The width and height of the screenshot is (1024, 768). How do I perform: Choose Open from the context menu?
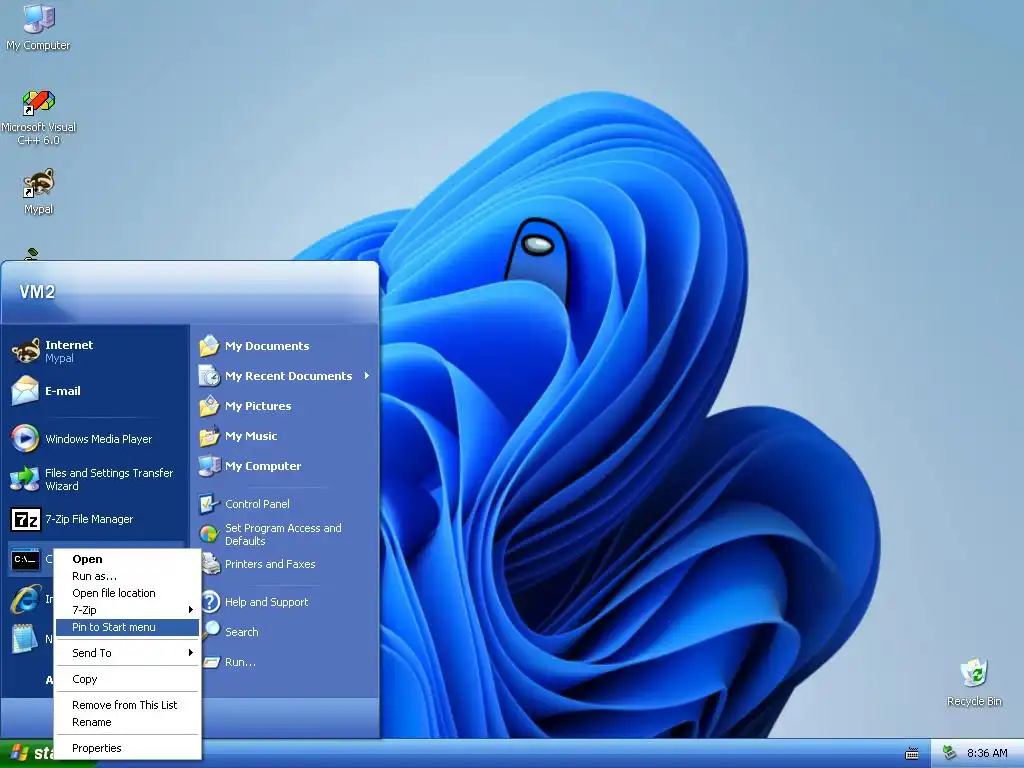[x=127, y=559]
